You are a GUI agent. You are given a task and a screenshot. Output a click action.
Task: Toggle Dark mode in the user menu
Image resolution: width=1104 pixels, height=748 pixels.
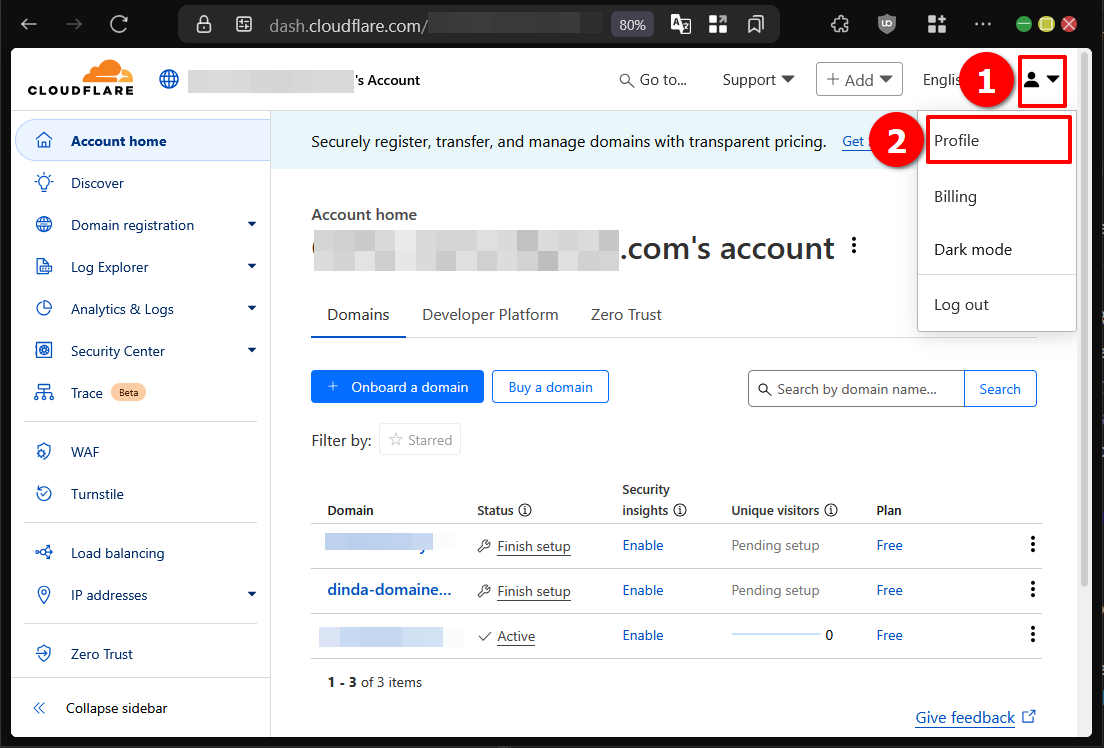pyautogui.click(x=997, y=249)
